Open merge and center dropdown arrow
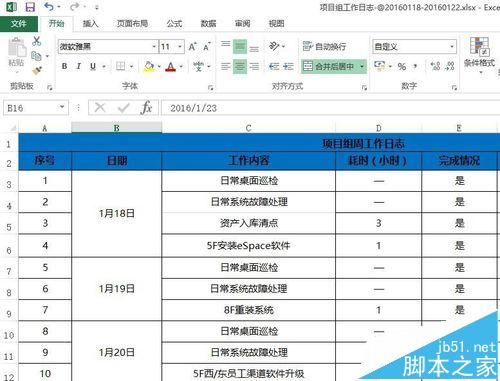The image size is (500, 381). pyautogui.click(x=362, y=66)
